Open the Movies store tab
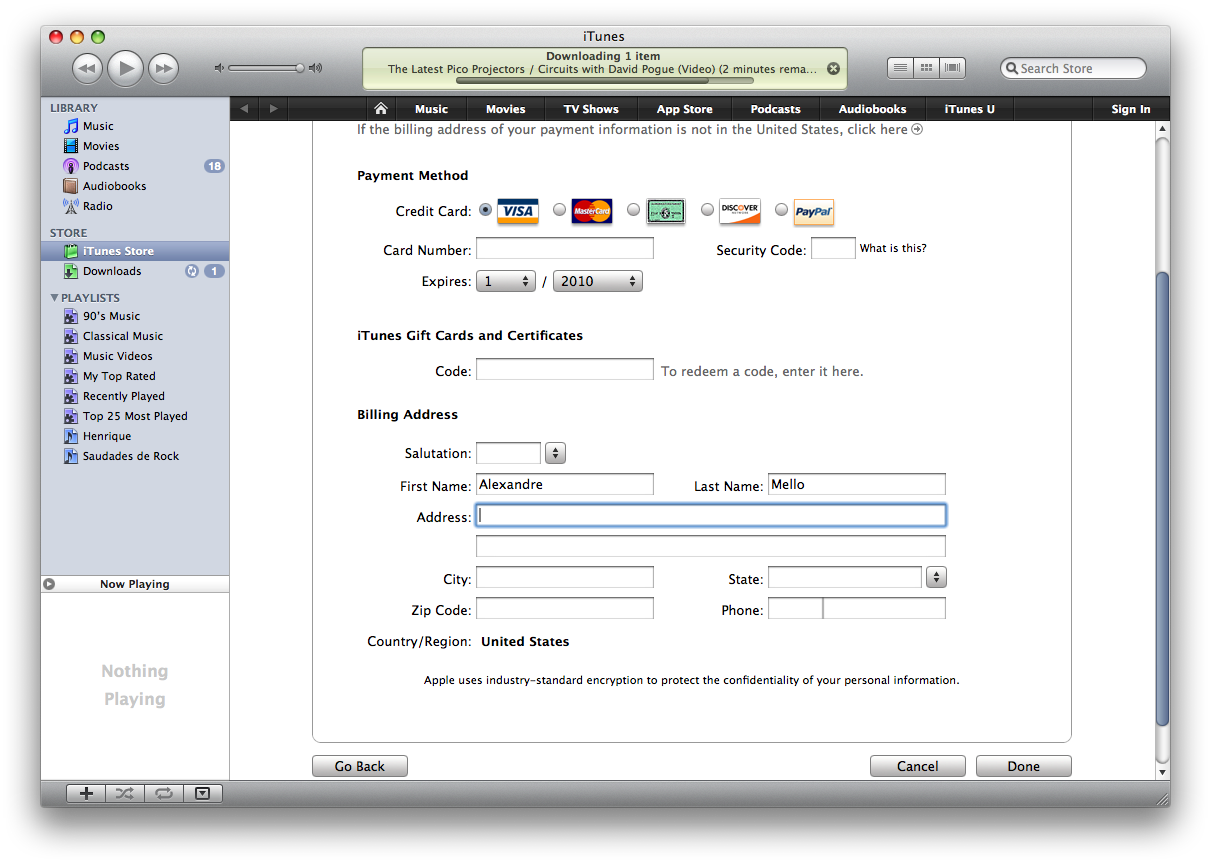Viewport: 1211px width, 863px height. coord(505,109)
